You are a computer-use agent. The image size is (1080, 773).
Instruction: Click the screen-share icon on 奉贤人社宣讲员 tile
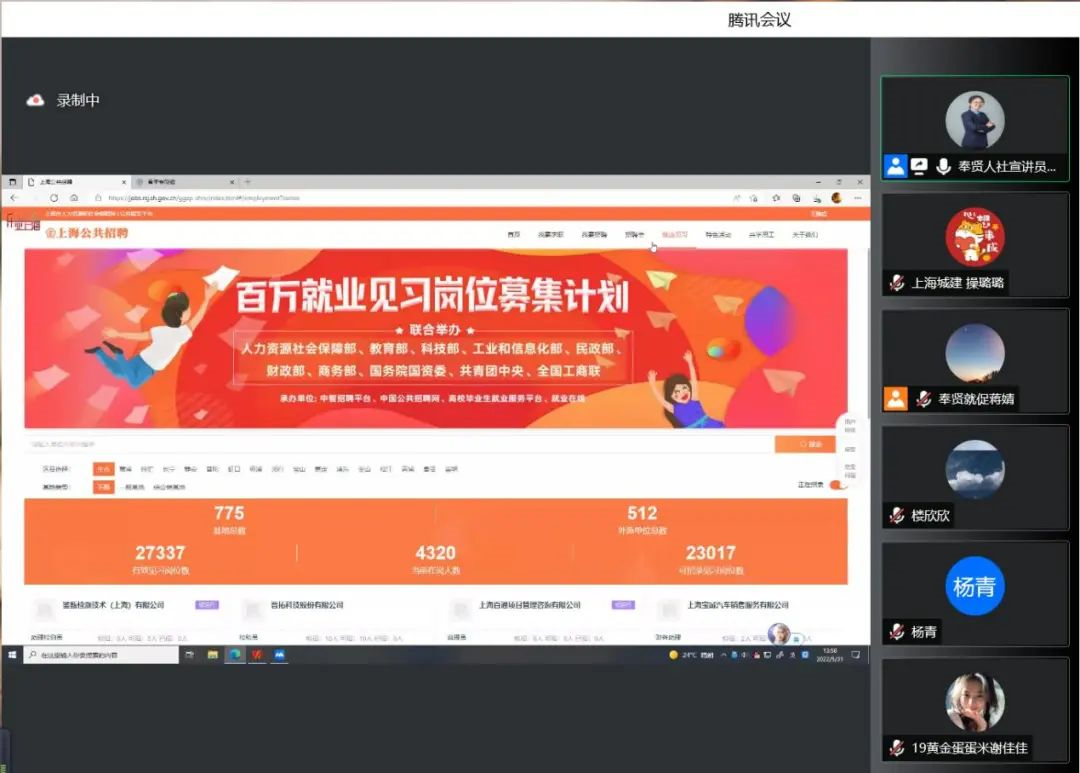pos(920,166)
